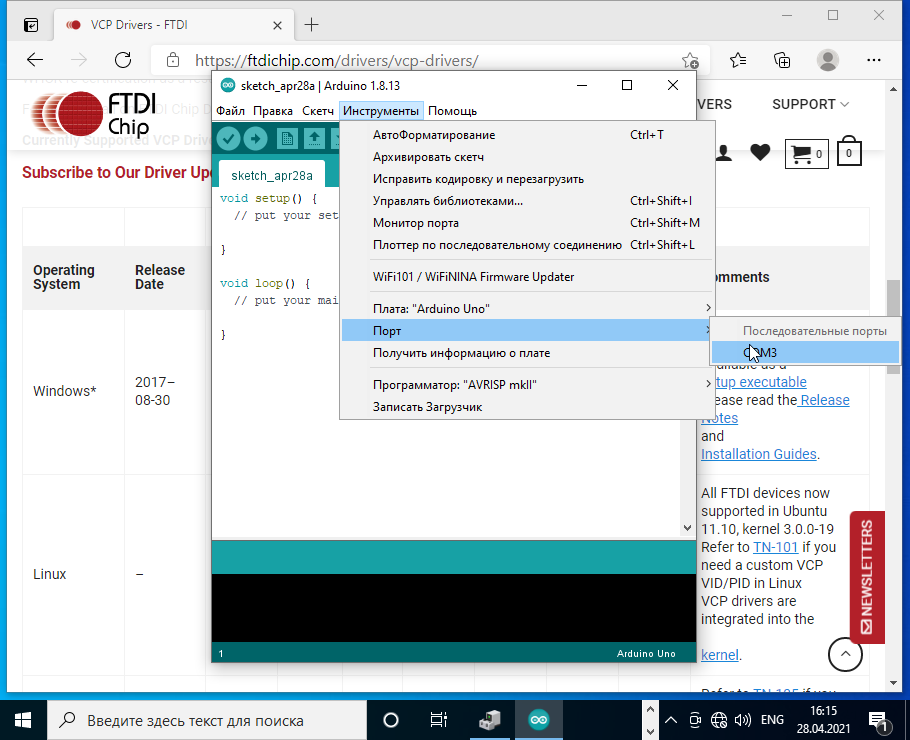Screen dimensions: 910x740
Task: Switch to Arduino taskbar icon
Action: click(x=539, y=720)
